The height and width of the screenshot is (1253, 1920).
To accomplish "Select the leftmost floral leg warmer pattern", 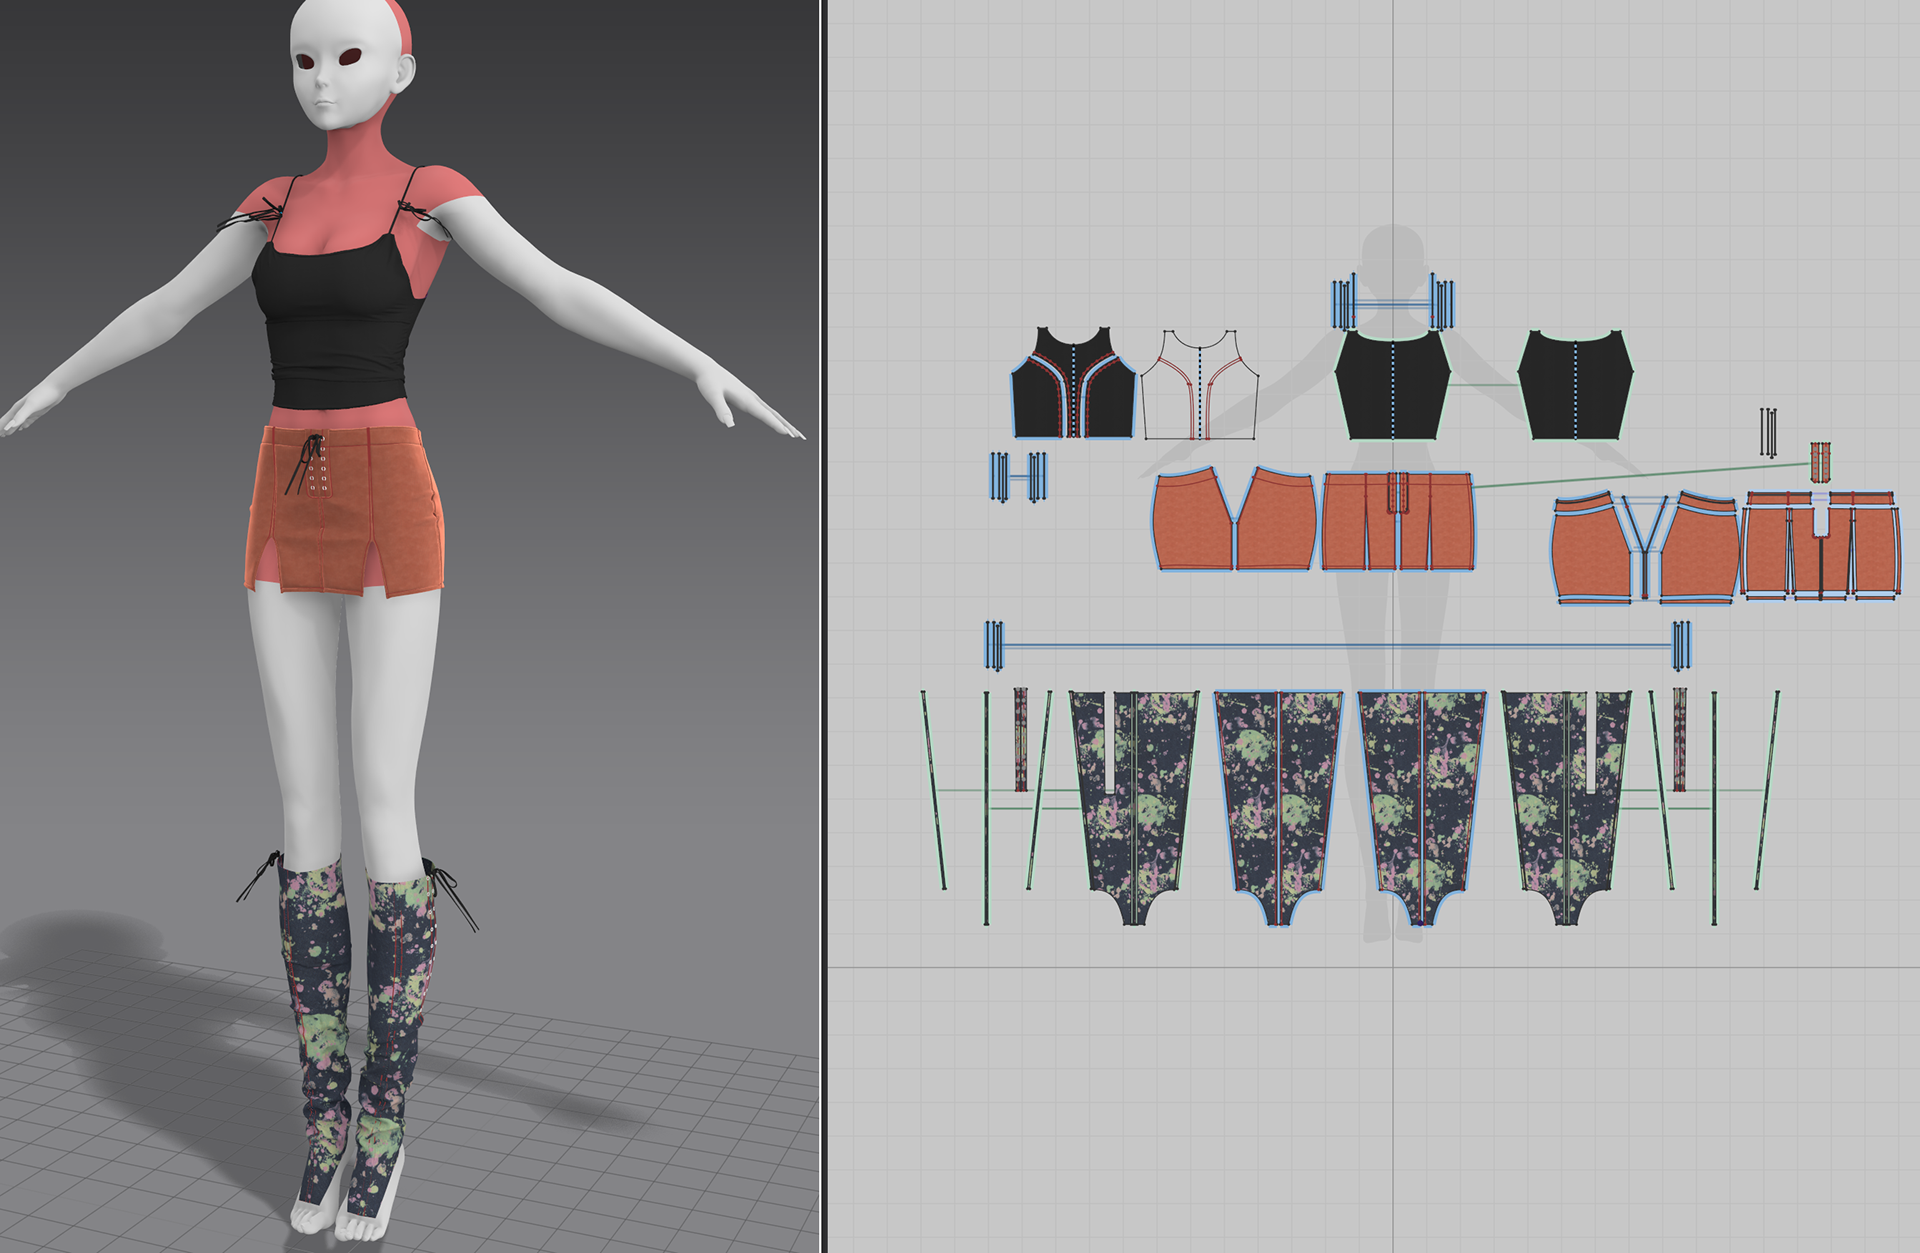I will (1134, 806).
